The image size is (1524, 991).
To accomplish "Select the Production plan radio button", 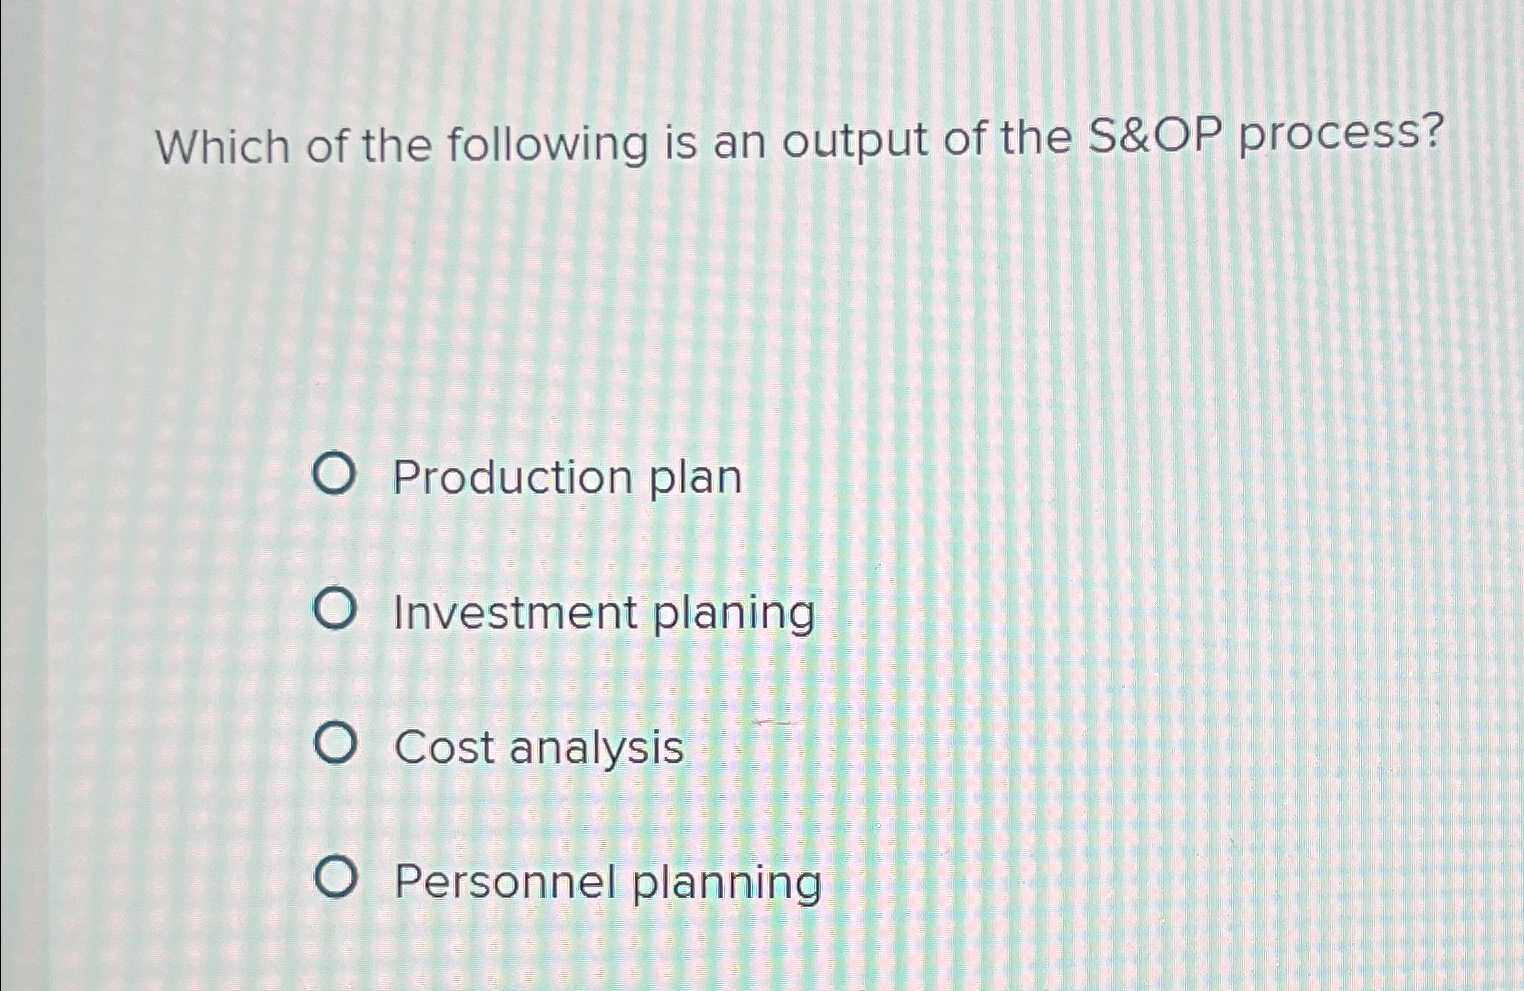I will click(333, 475).
